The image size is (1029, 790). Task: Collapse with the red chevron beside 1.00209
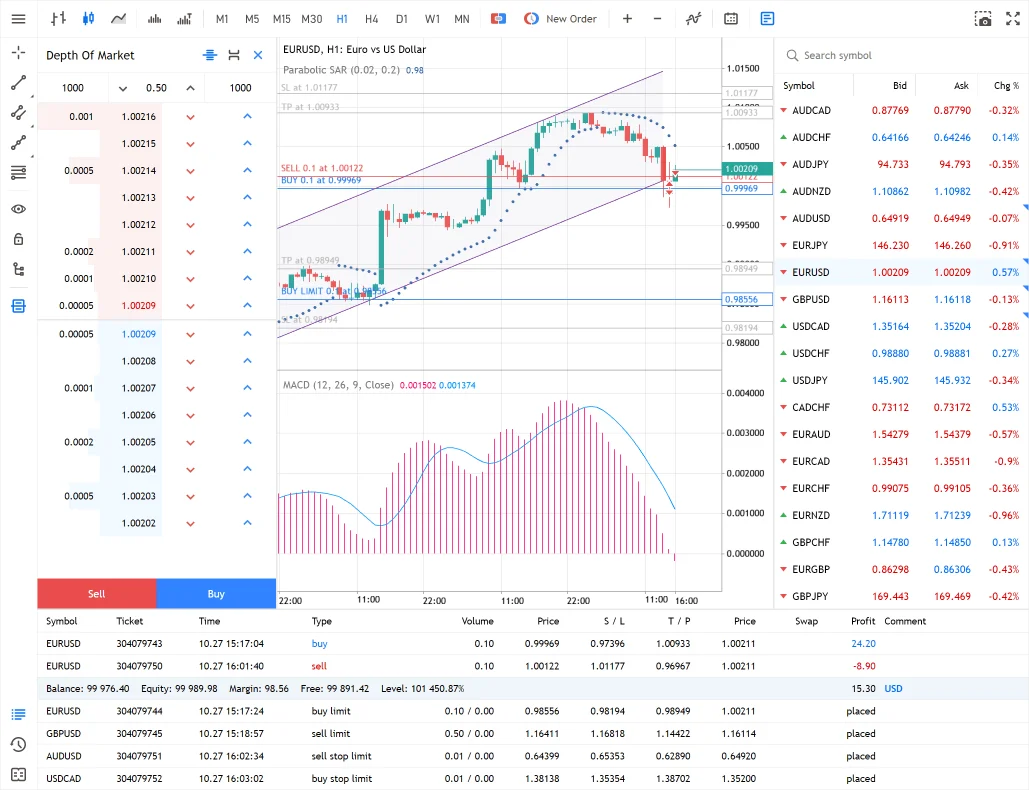[189, 306]
